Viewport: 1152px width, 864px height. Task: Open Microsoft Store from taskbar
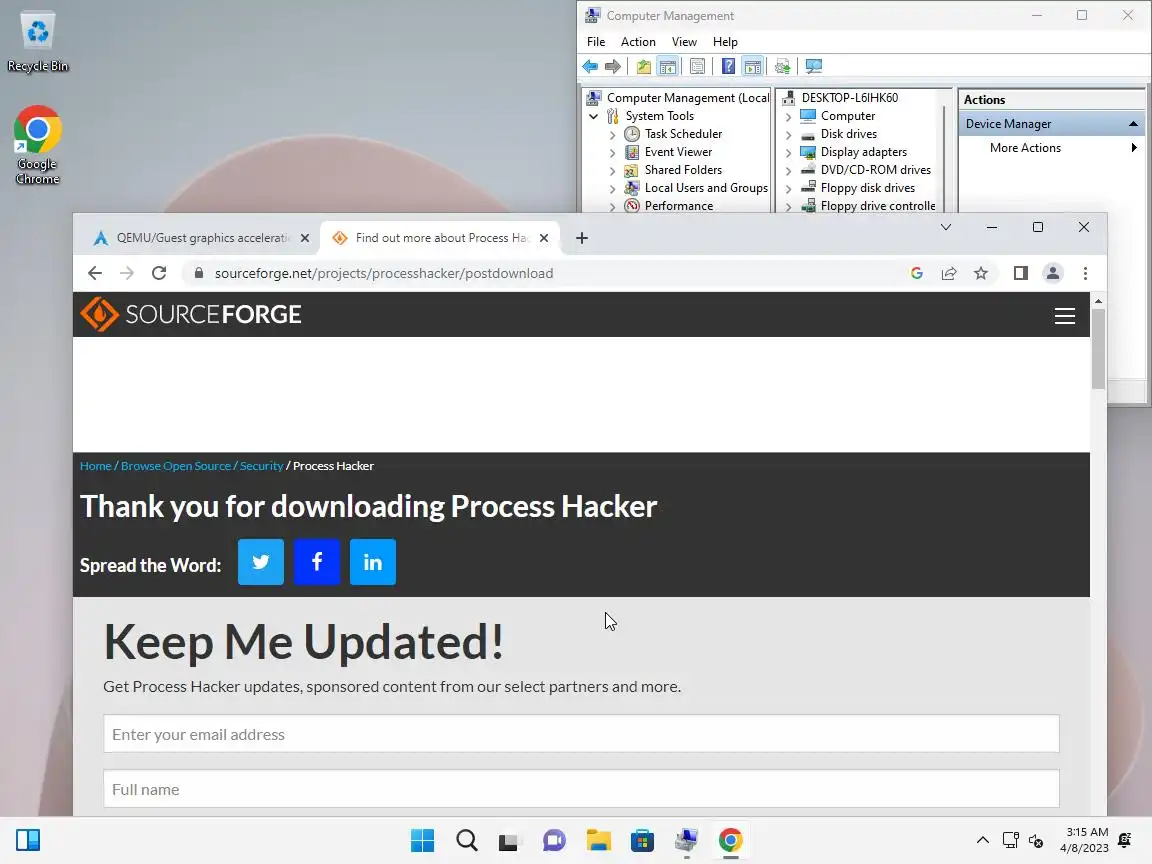point(642,840)
